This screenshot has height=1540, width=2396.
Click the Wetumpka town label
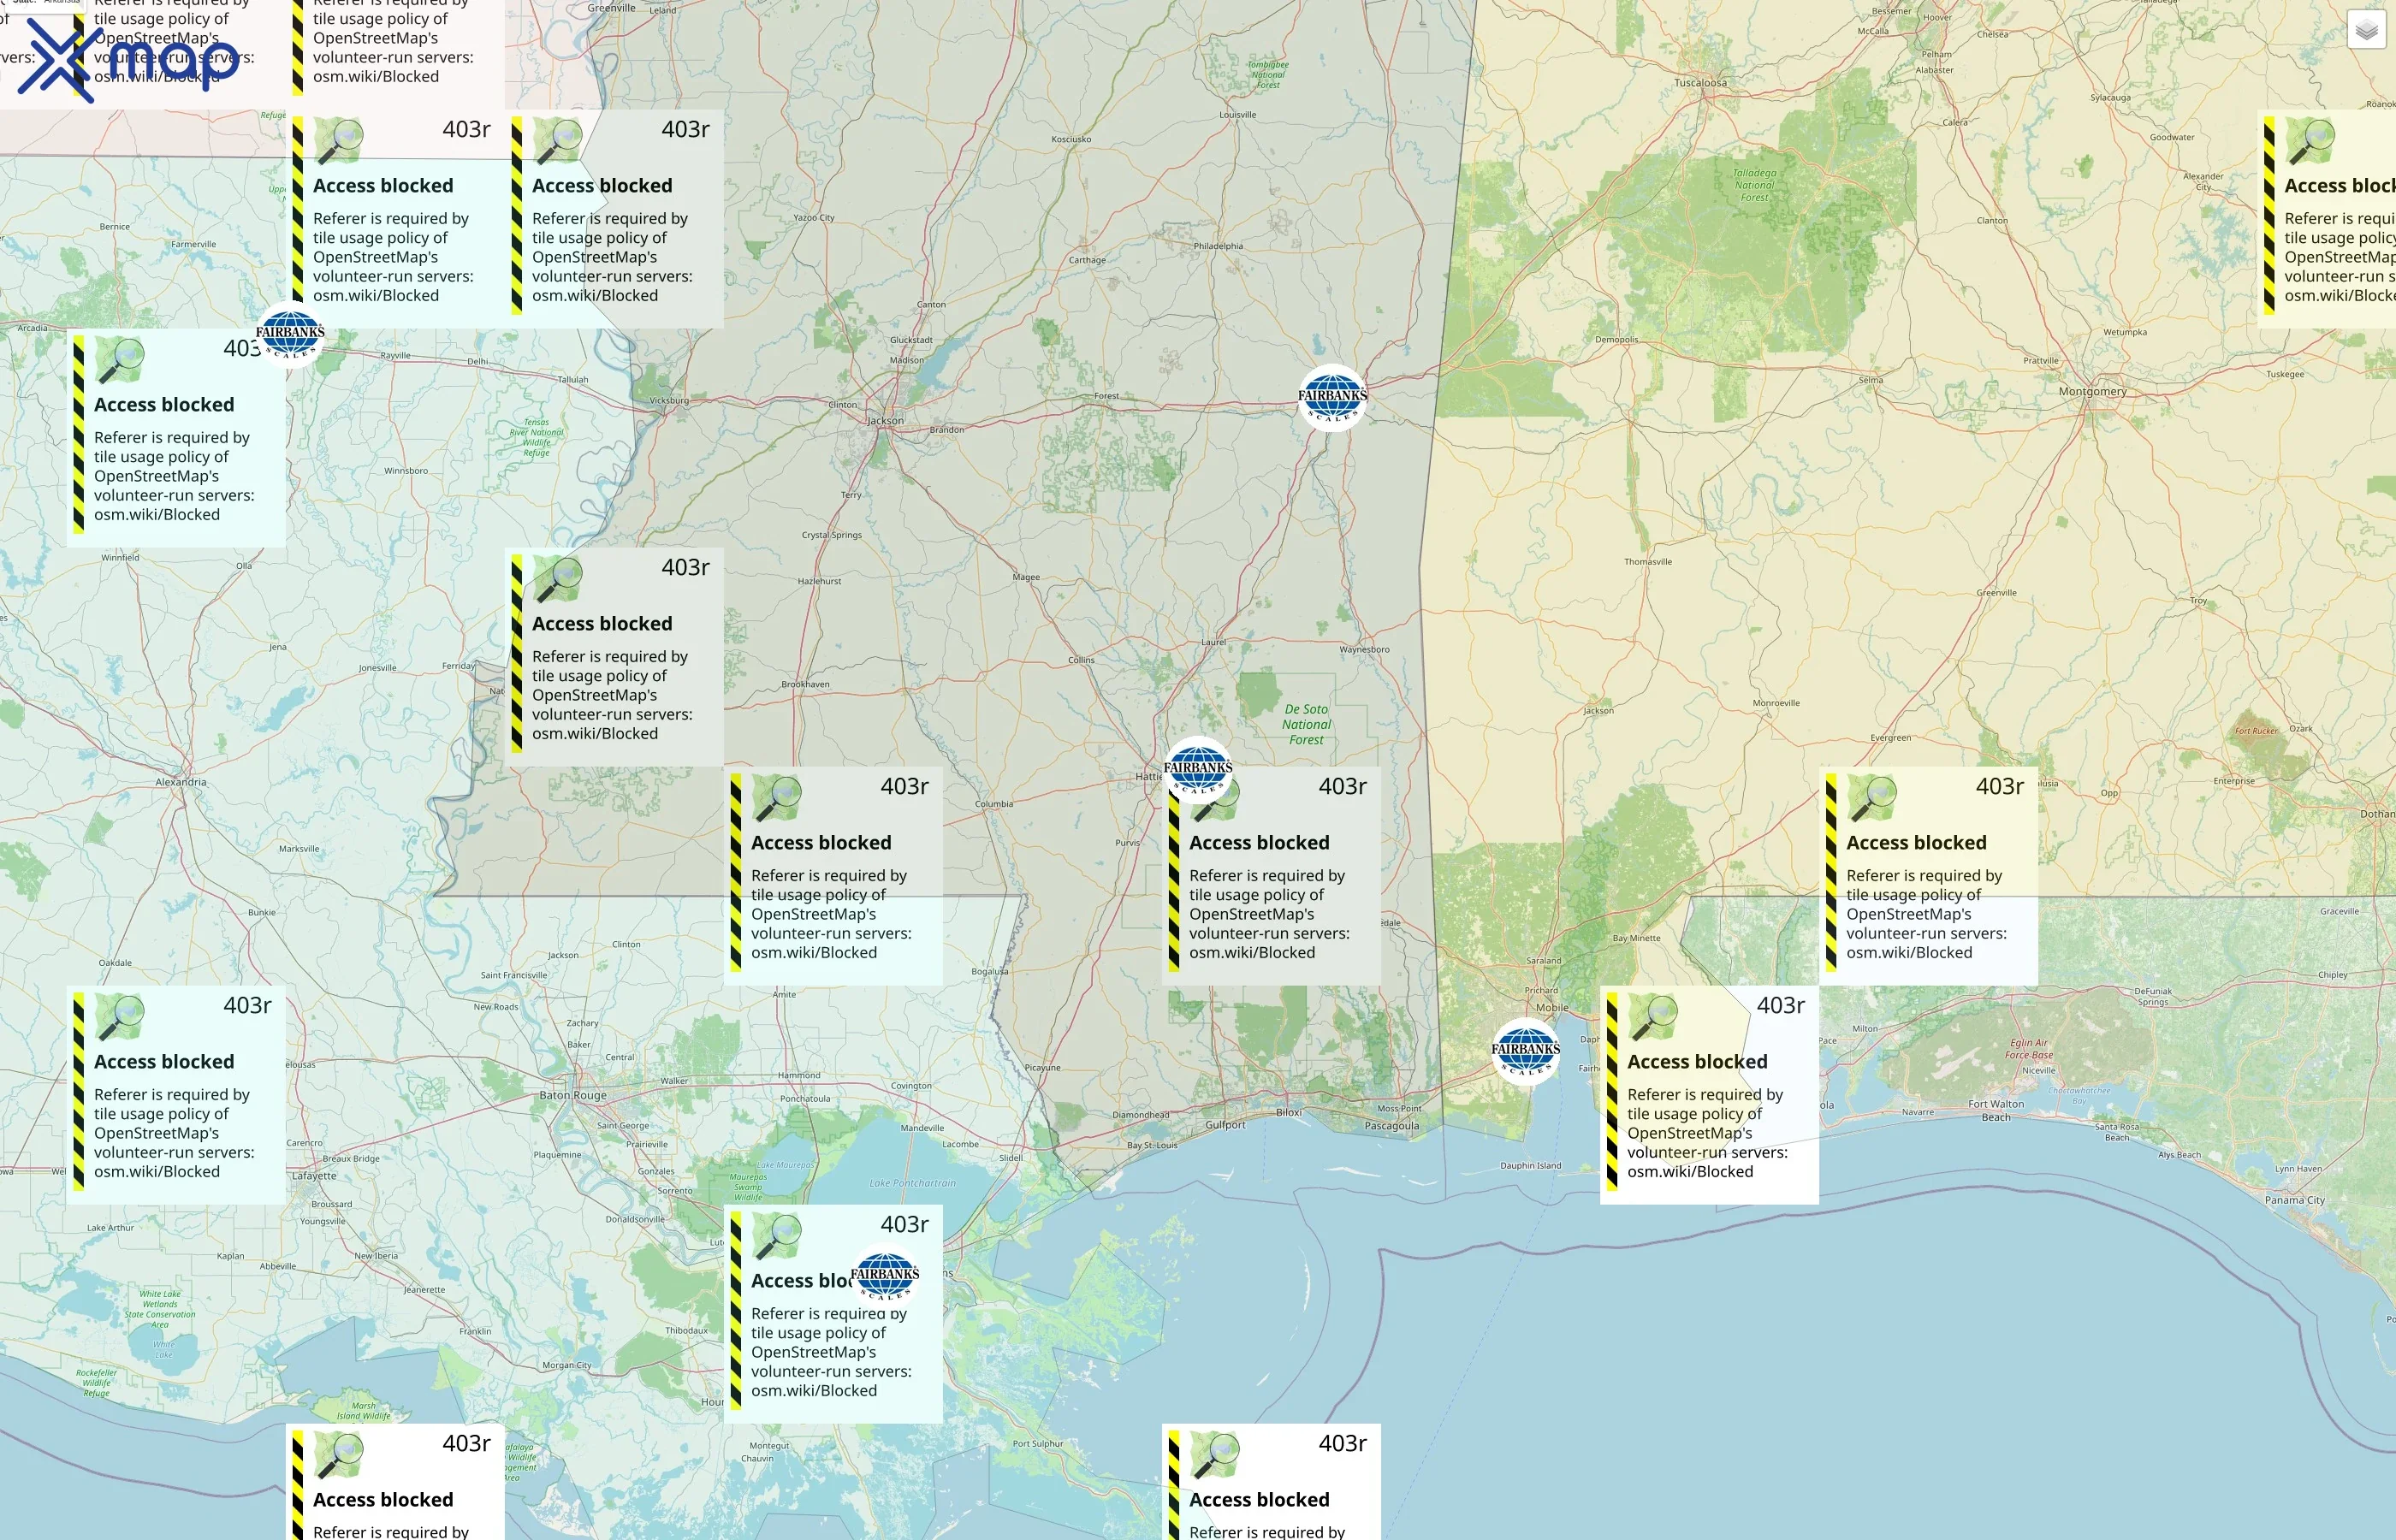2125,332
